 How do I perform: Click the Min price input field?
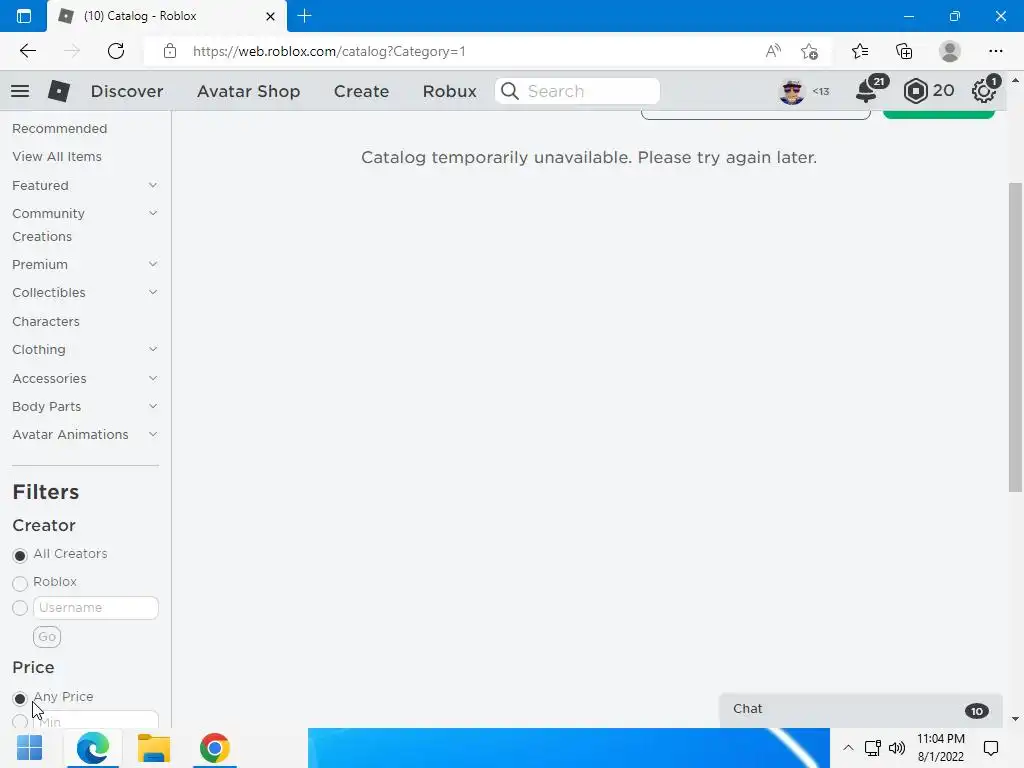[x=96, y=720]
